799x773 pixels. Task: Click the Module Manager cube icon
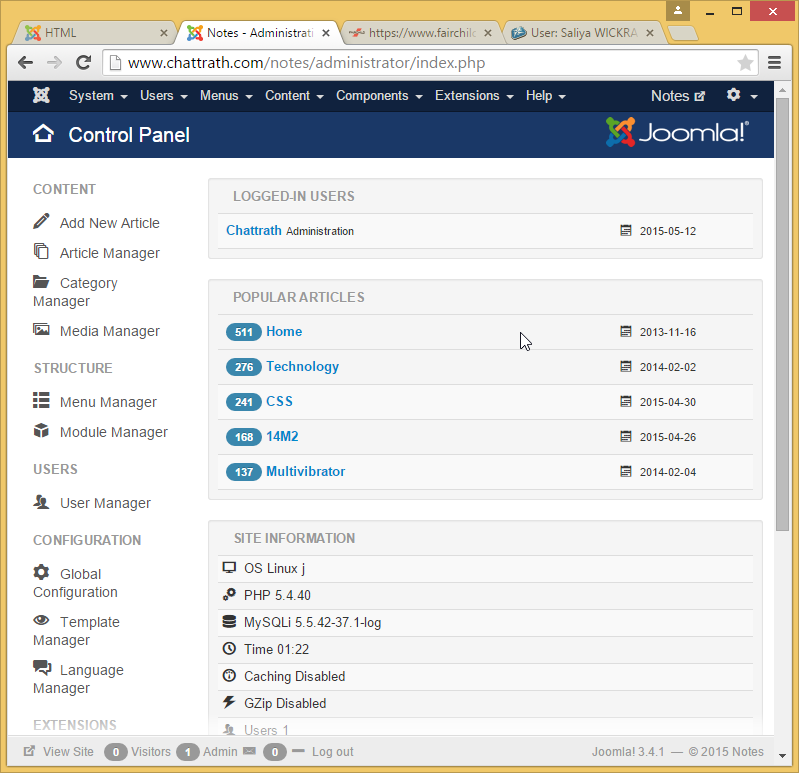pos(41,432)
